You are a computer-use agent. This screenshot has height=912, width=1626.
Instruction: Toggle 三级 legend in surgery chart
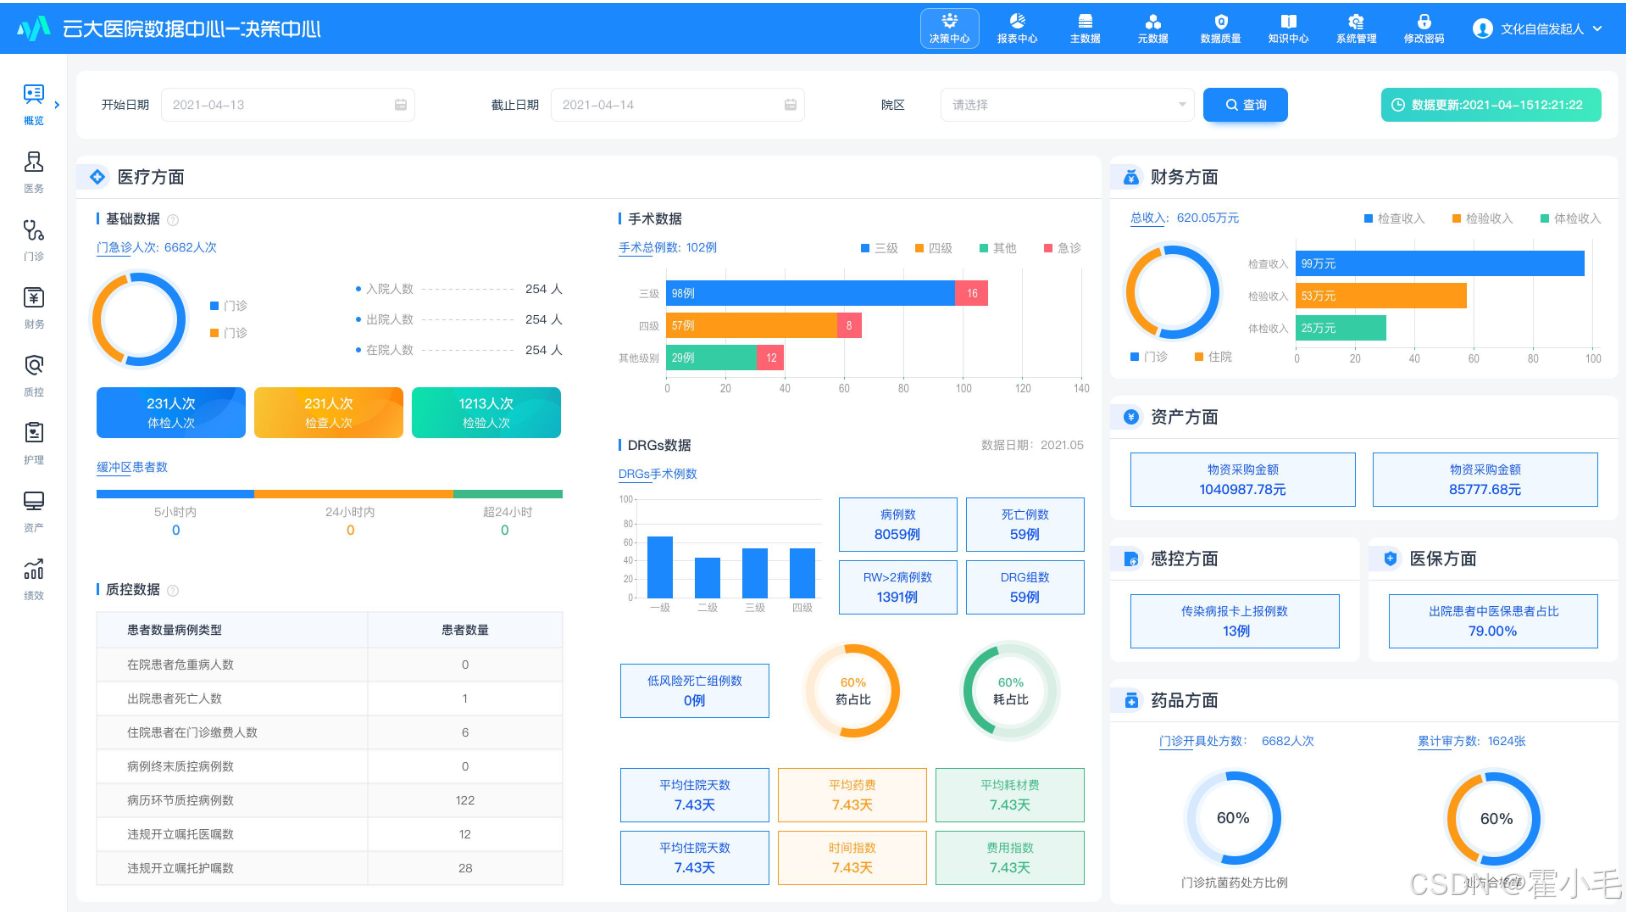pos(879,248)
